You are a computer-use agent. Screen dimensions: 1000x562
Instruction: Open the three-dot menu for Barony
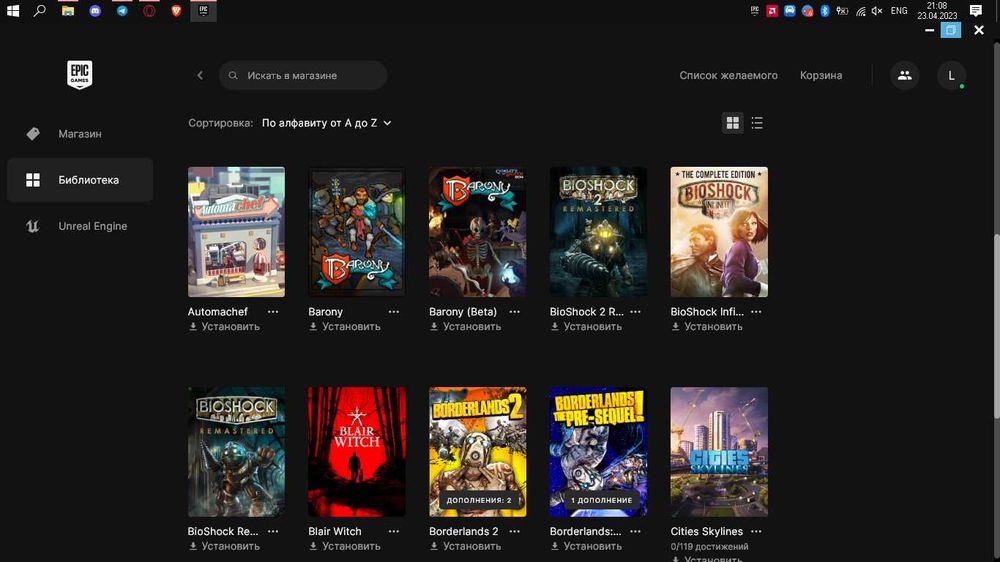click(393, 312)
